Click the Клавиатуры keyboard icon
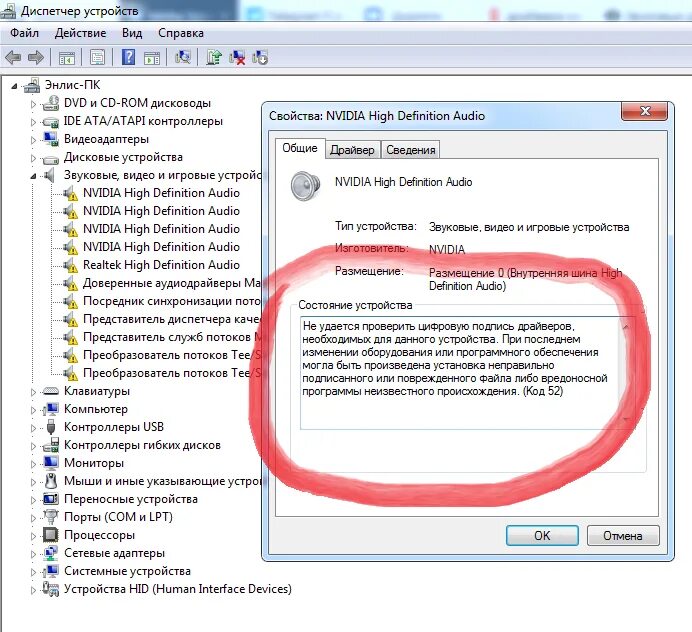 pos(51,391)
